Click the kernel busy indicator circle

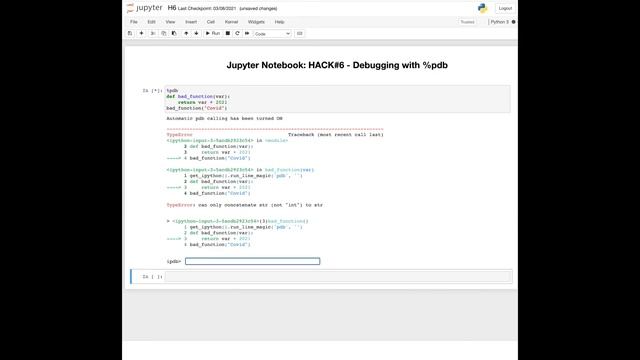point(513,22)
